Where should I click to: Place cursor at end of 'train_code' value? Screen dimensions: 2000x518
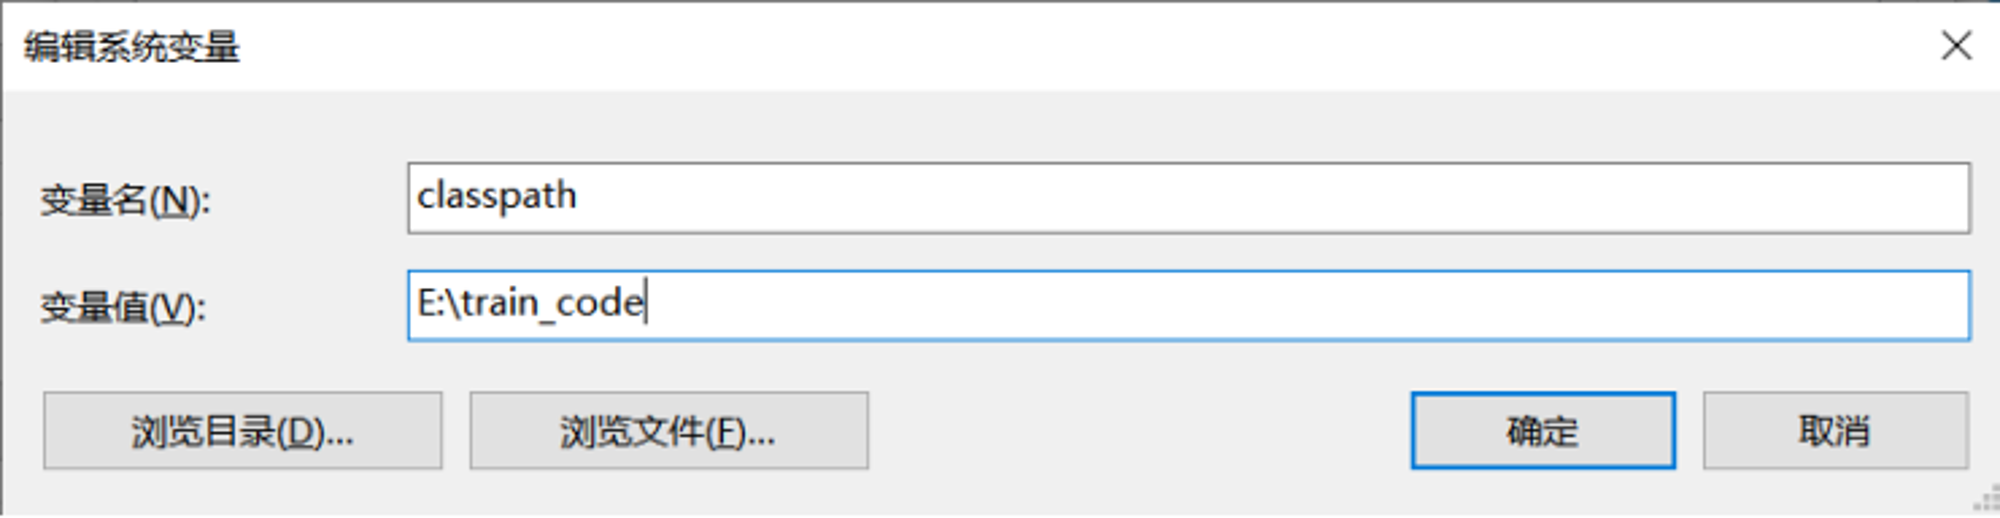pyautogui.click(x=647, y=303)
